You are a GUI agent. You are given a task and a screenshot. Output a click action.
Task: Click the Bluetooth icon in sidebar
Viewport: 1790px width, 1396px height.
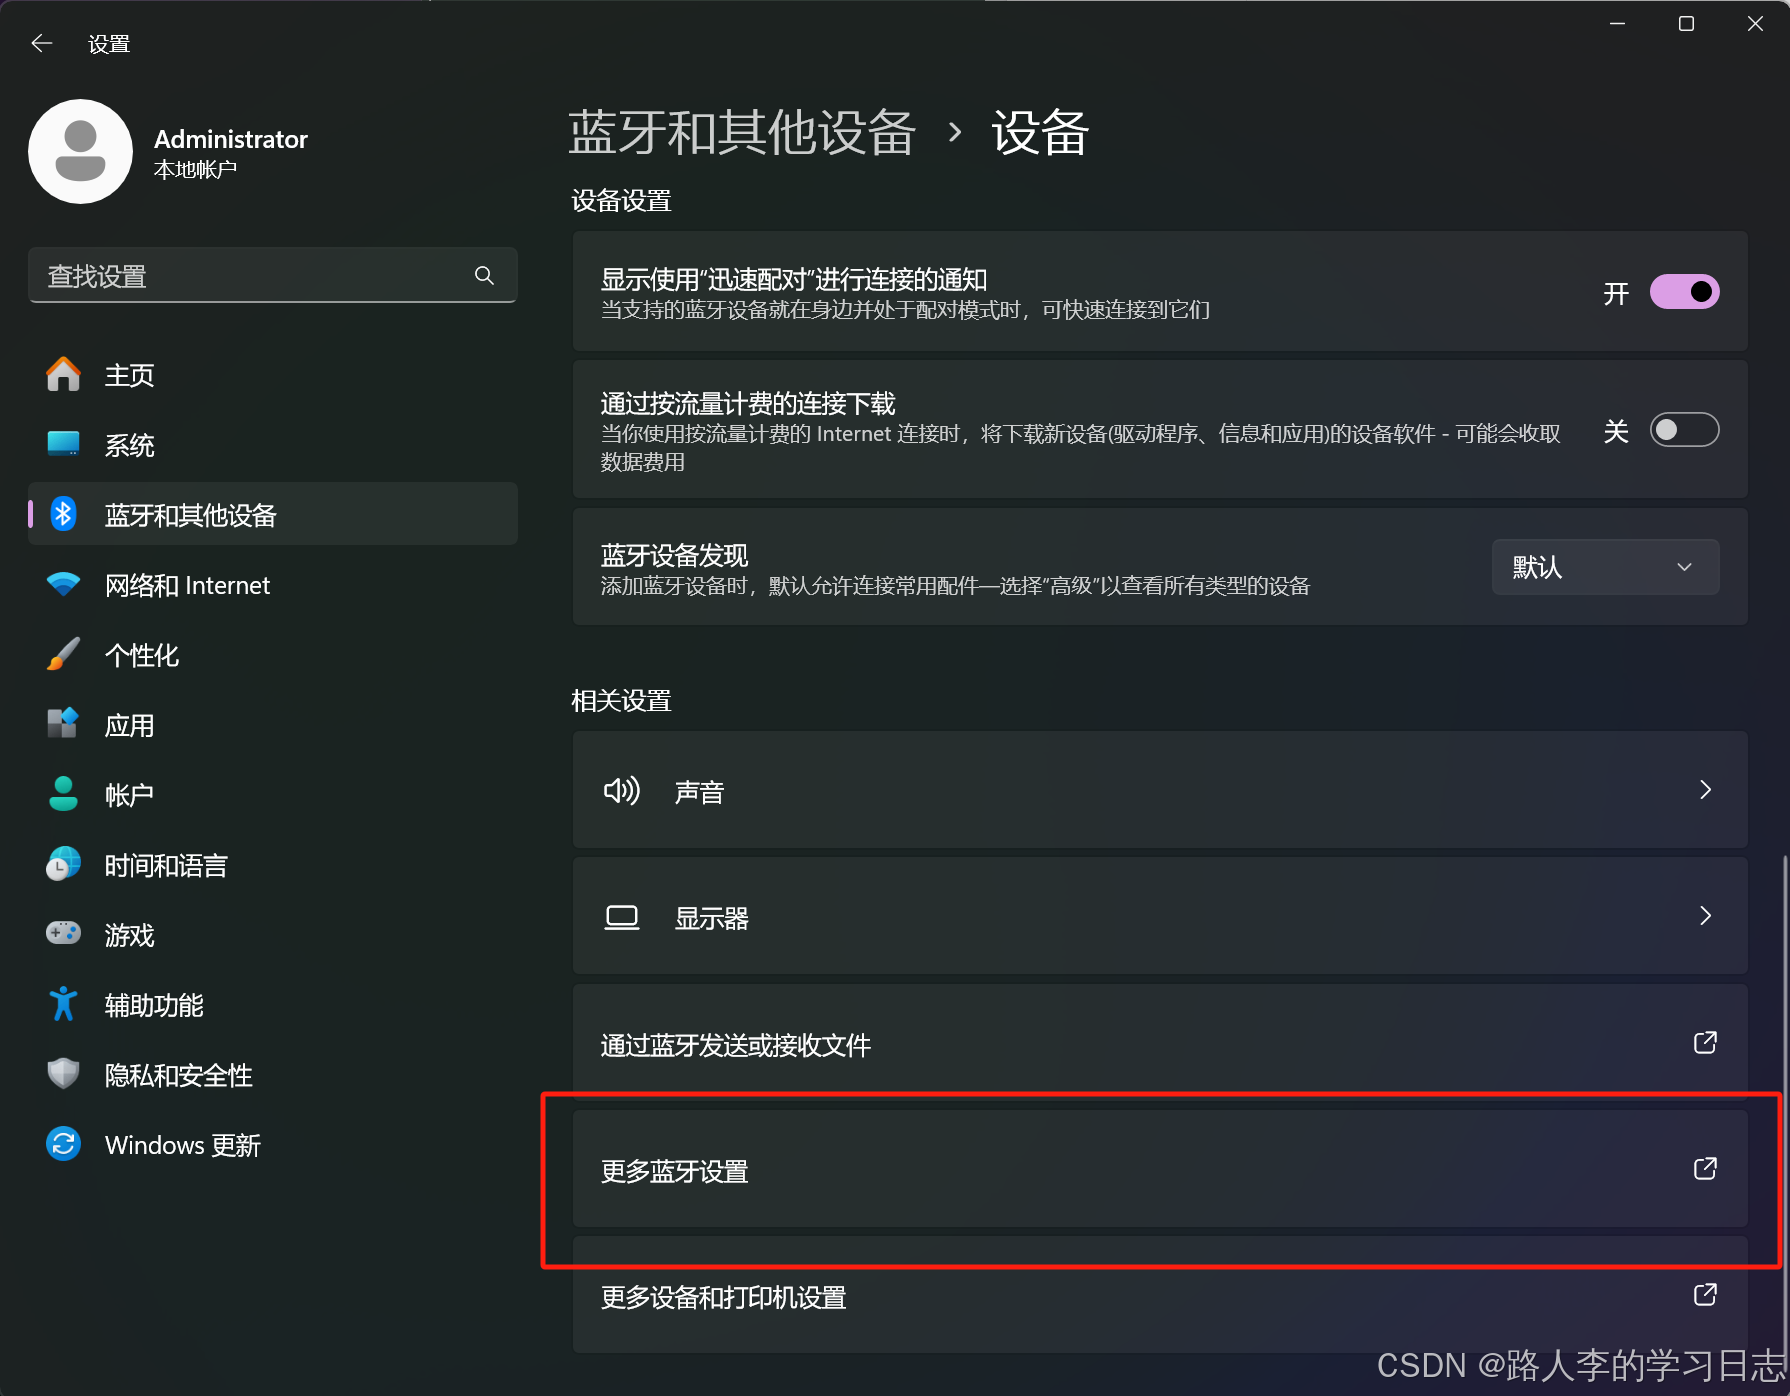coord(63,514)
